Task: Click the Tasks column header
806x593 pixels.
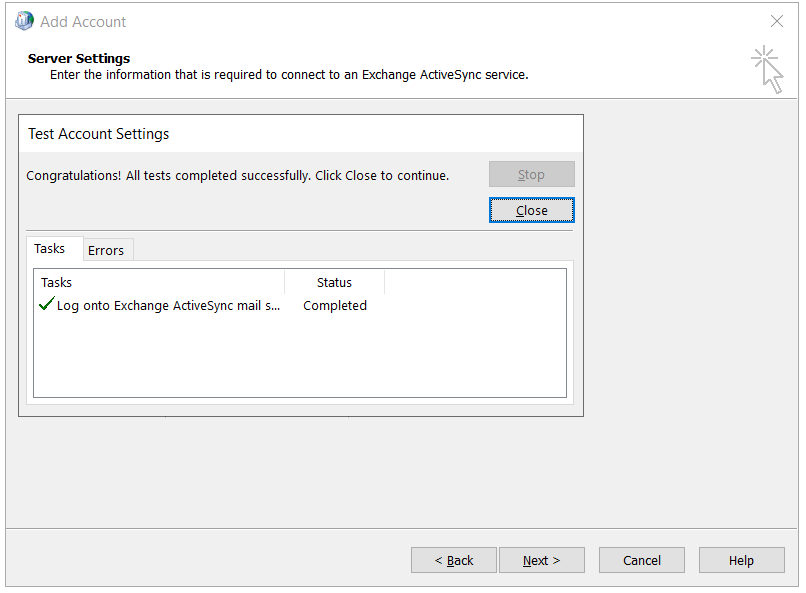Action: click(x=159, y=283)
